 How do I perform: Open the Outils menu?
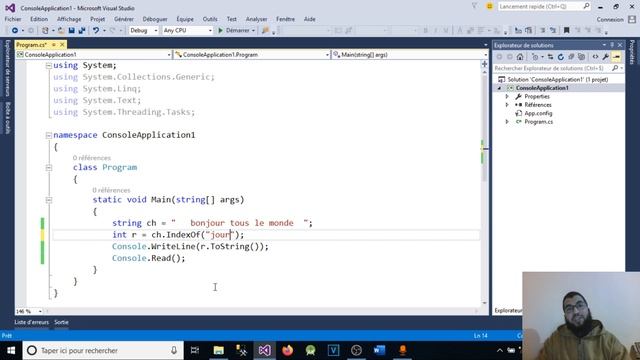coord(210,19)
